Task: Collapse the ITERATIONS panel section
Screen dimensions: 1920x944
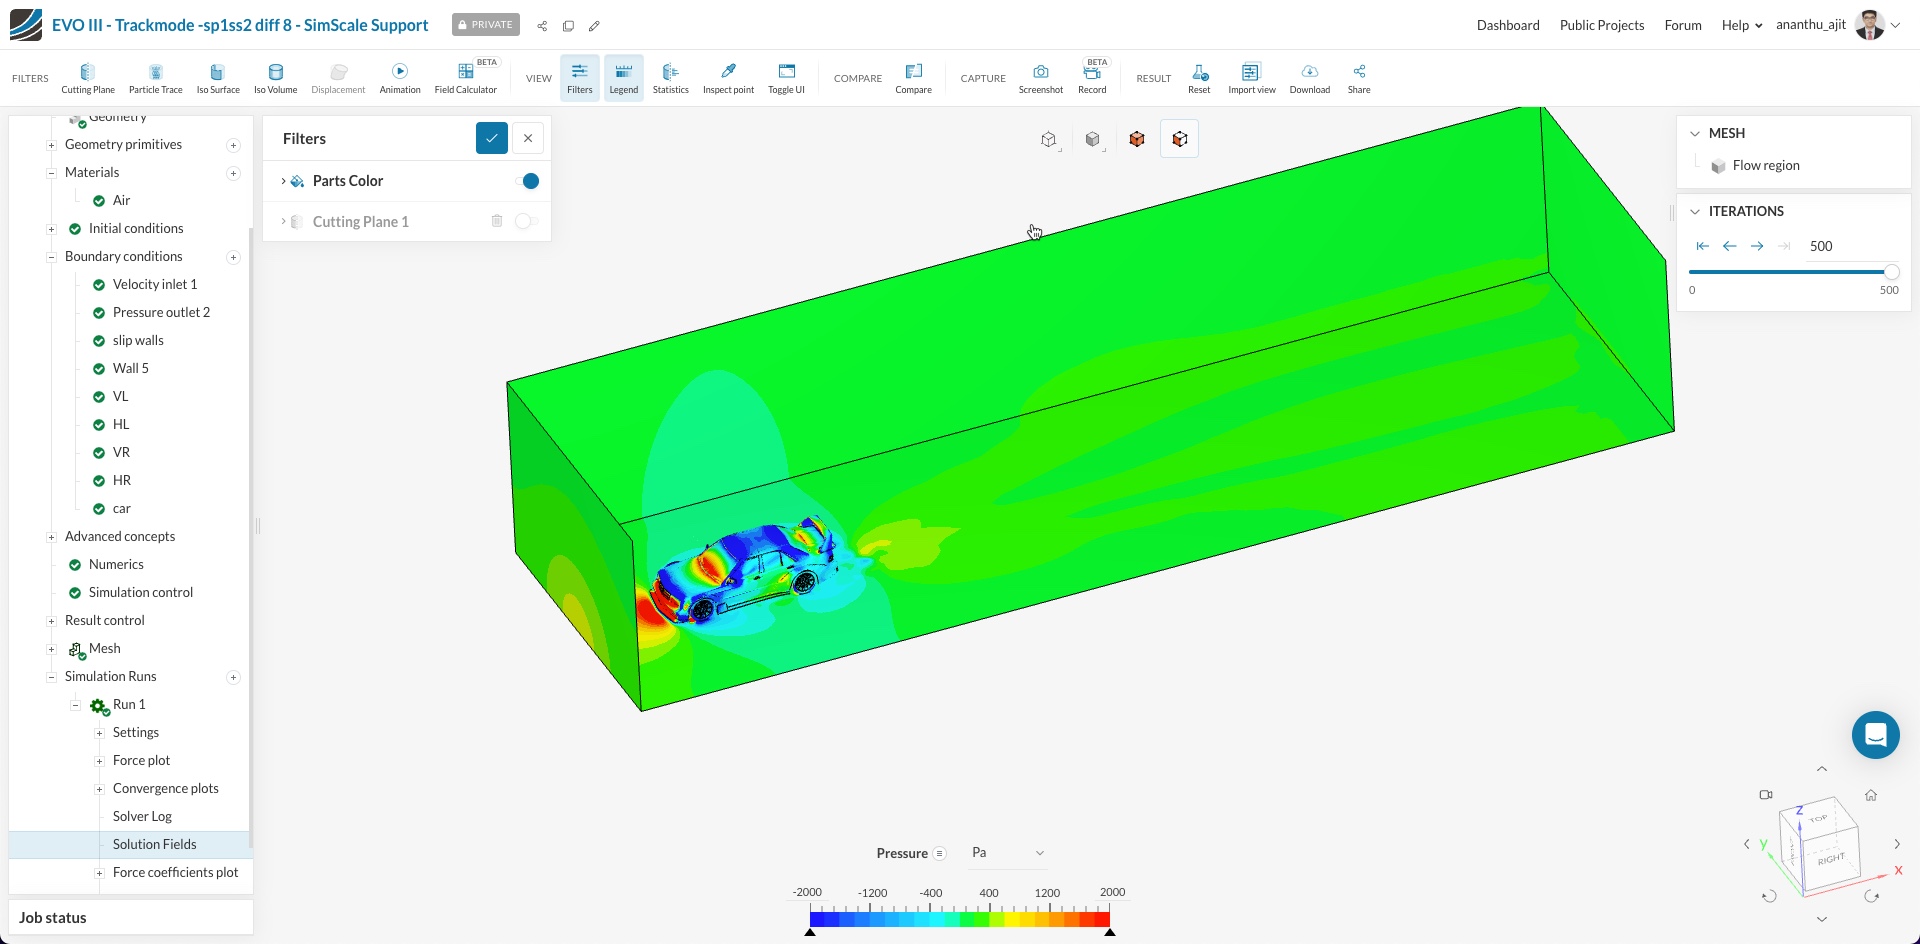Action: (1695, 211)
